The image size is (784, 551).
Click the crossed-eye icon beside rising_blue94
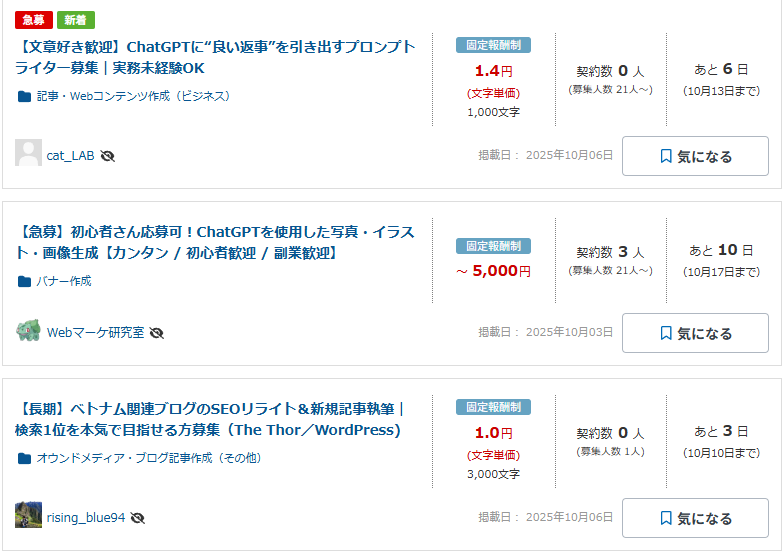[138, 518]
